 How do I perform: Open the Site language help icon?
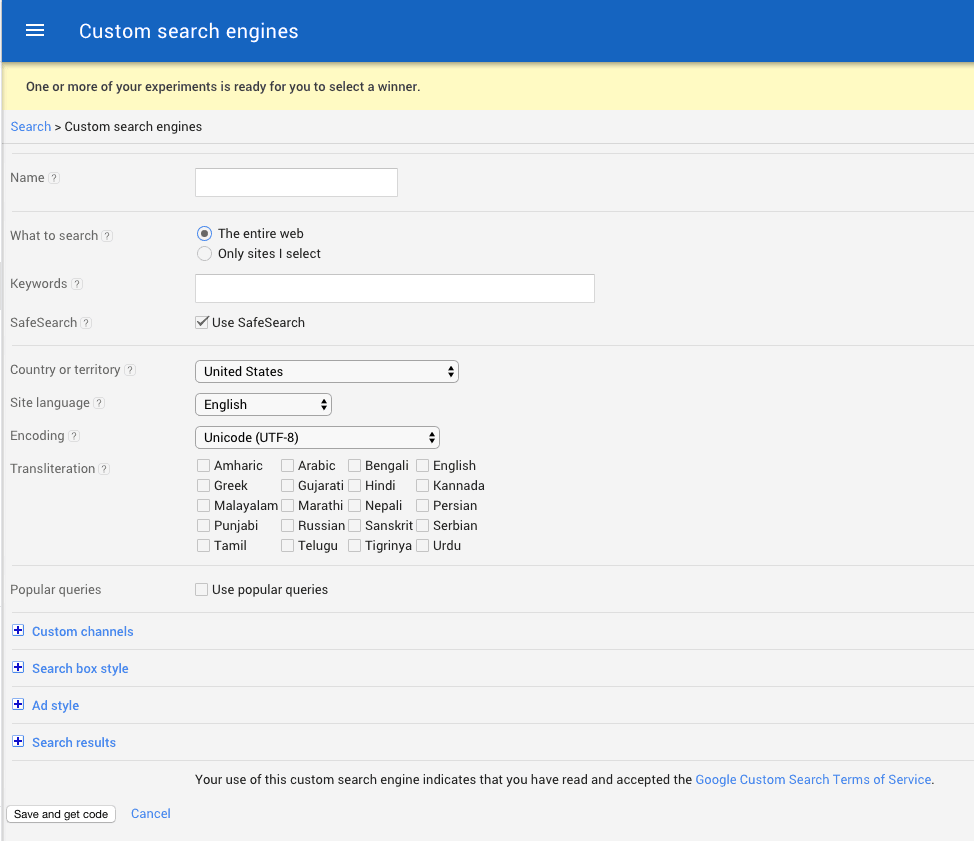point(99,403)
